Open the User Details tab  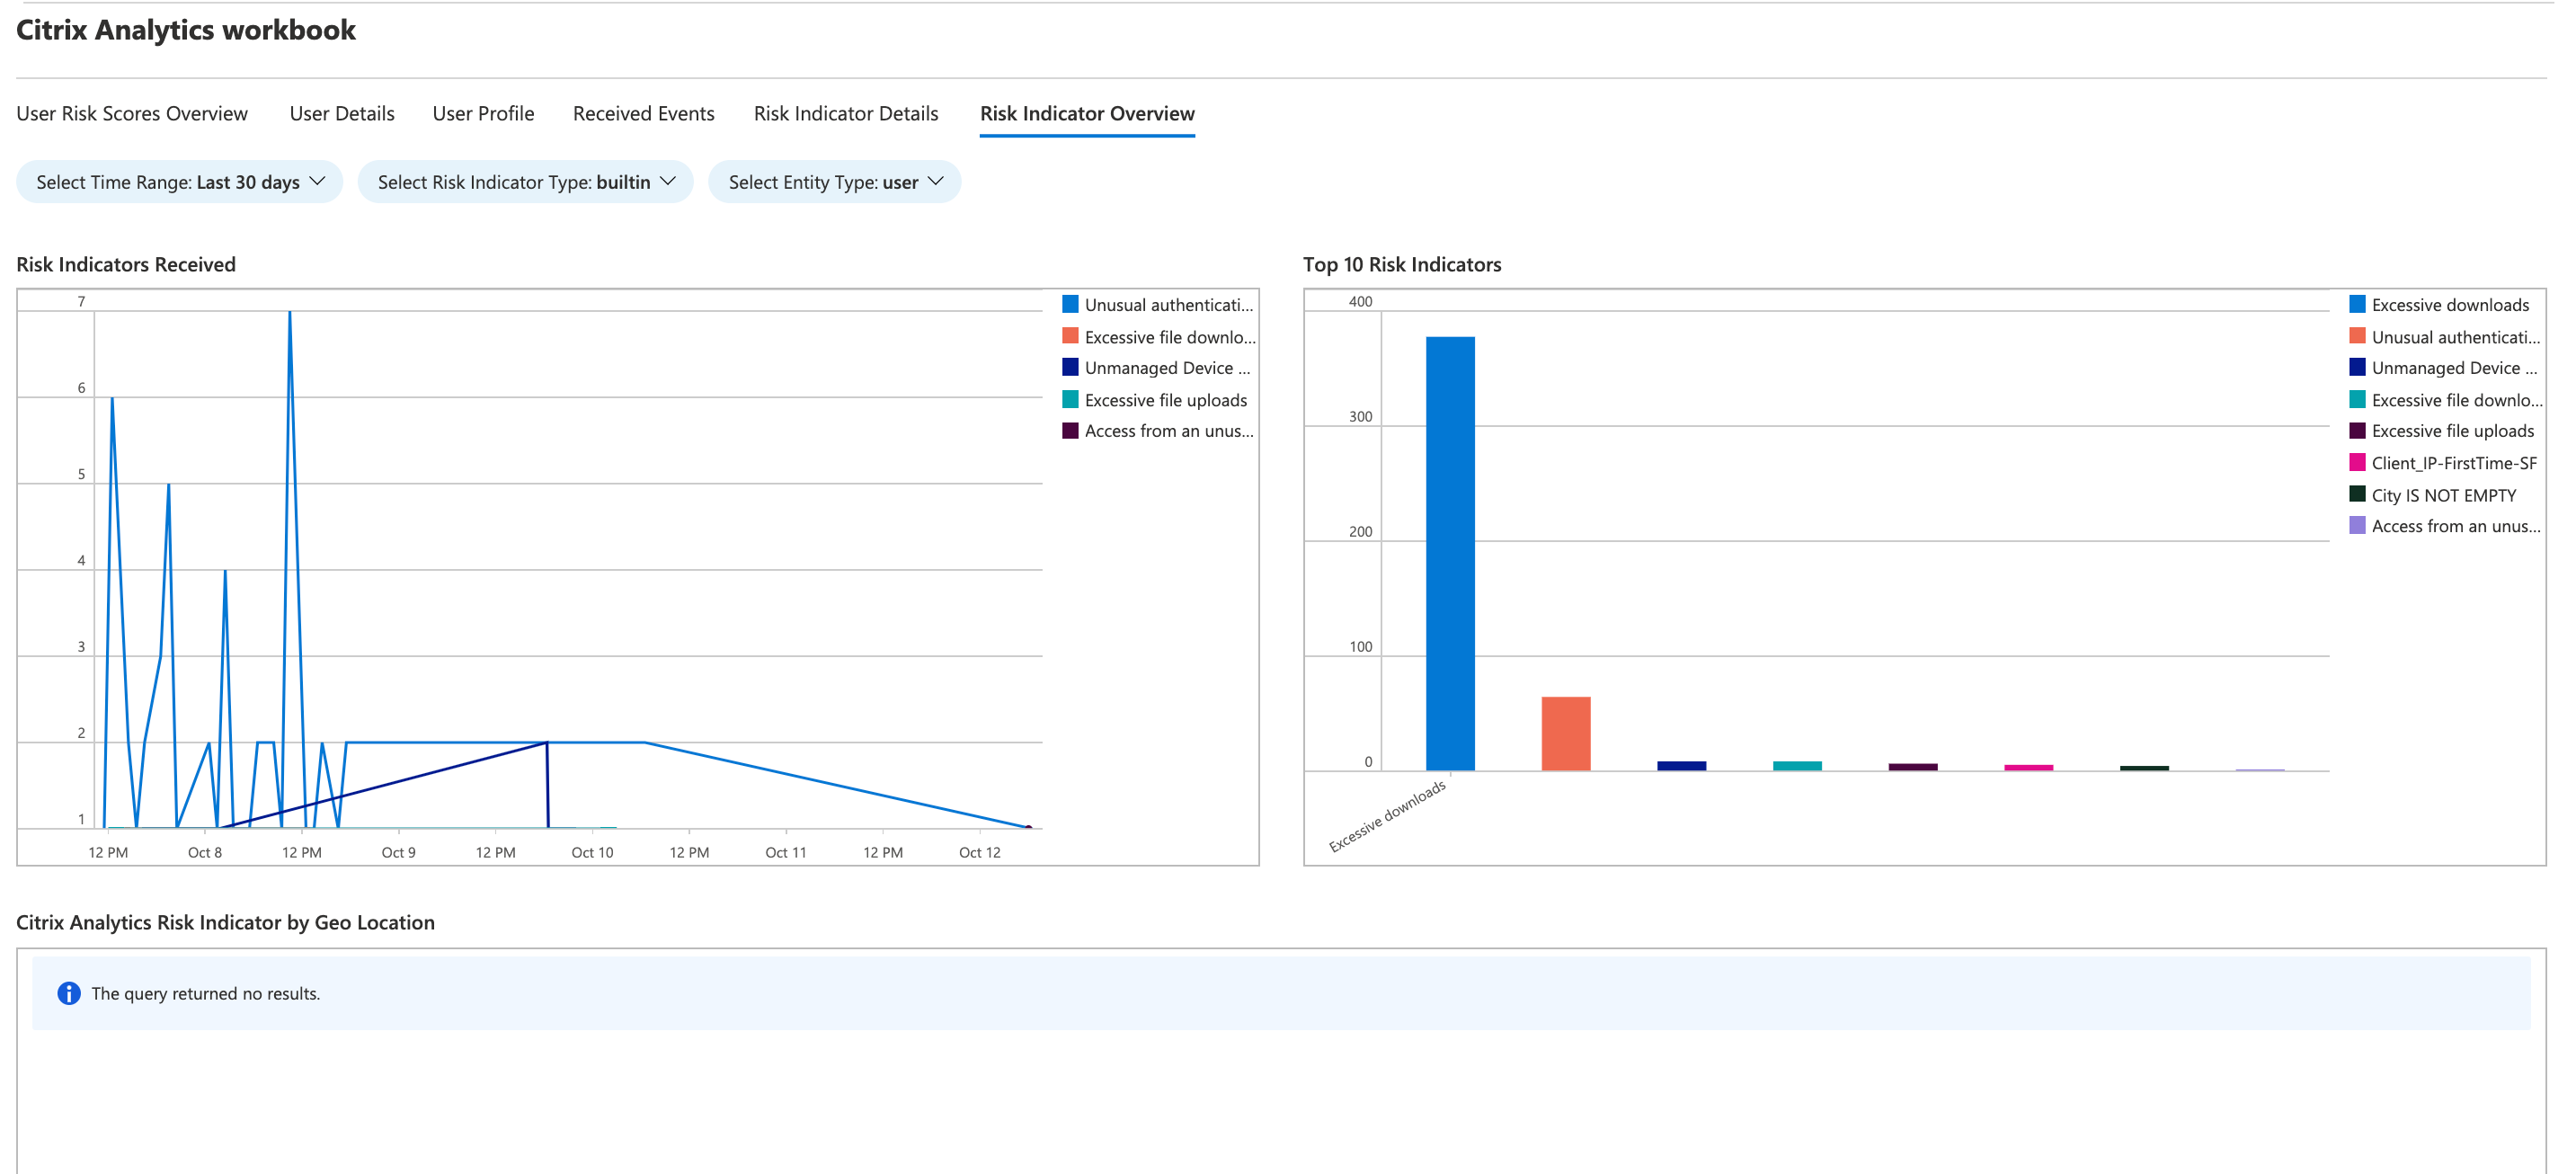pyautogui.click(x=342, y=114)
